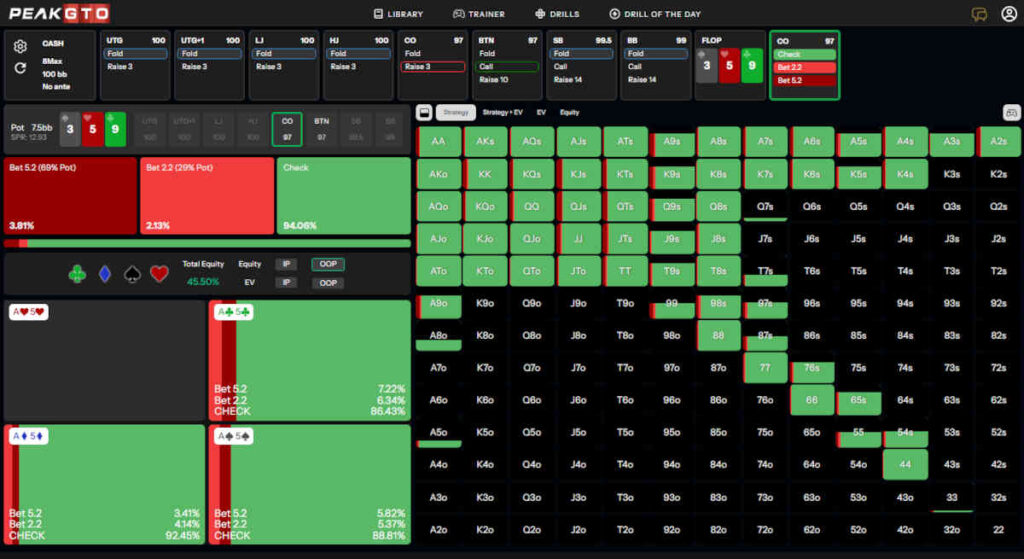Open the user profile icon
The image size is (1024, 559).
pyautogui.click(x=1008, y=14)
